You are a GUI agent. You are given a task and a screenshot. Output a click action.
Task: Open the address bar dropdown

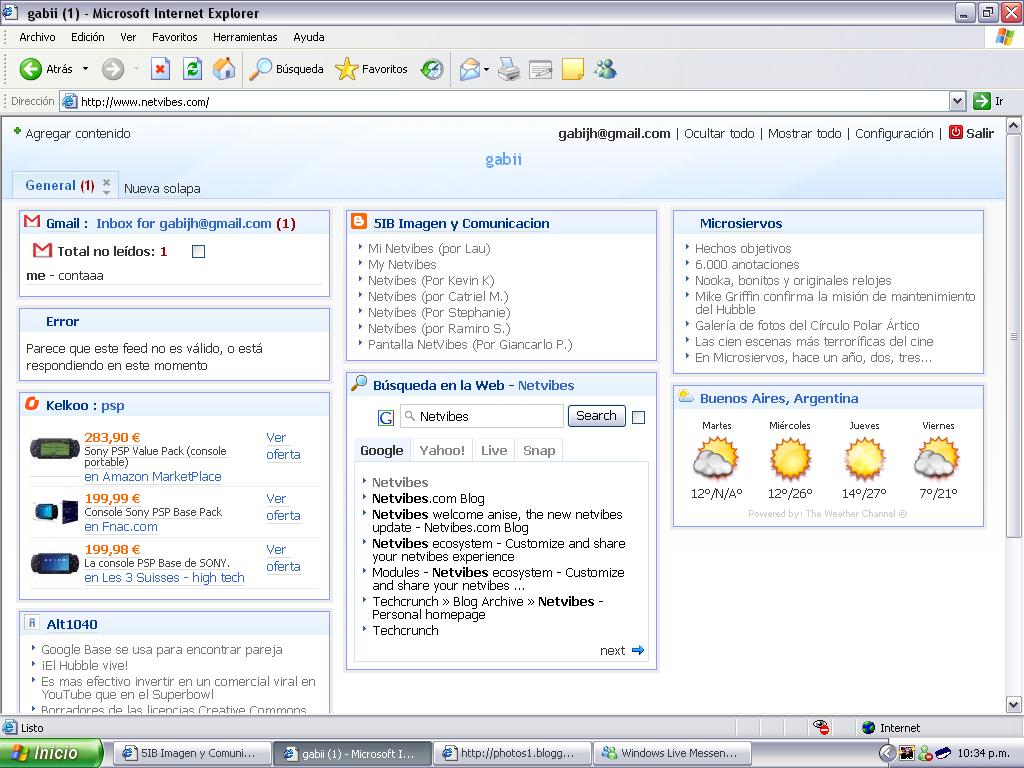coord(957,101)
